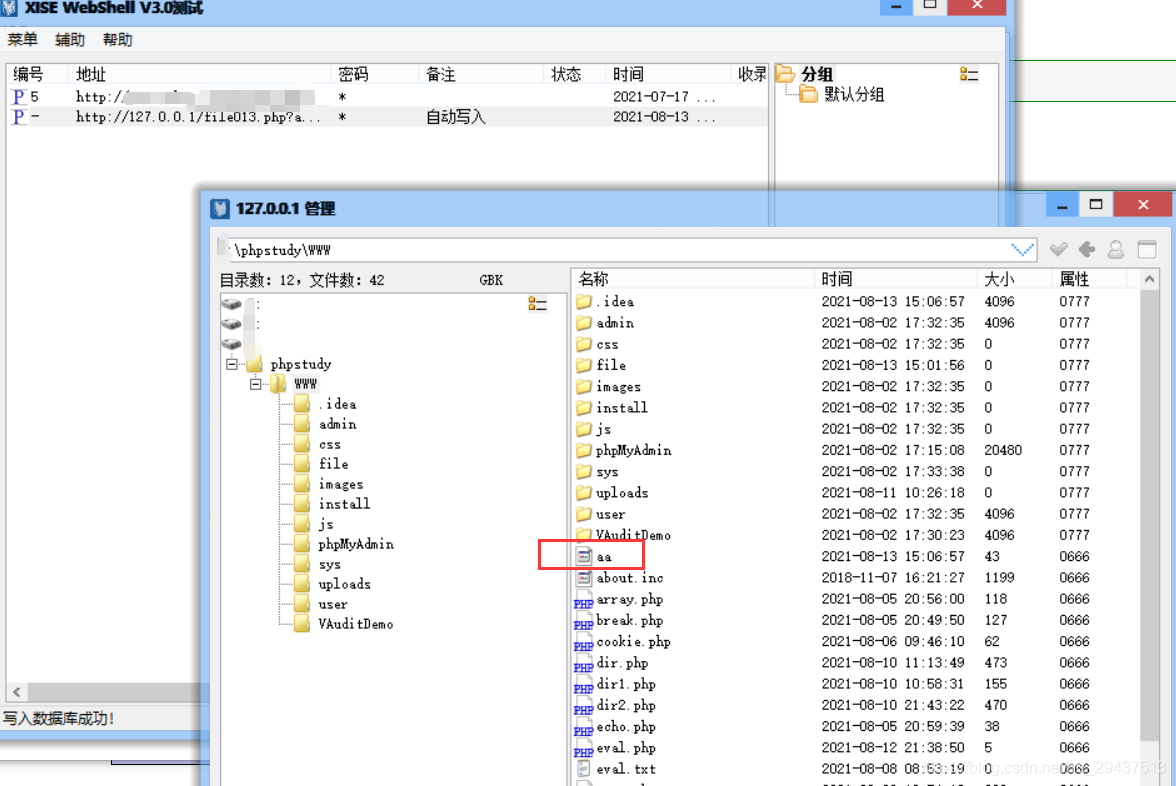Screen dimensions: 1176x786
Task: Sort file list by 属性 column
Action: (x=1089, y=279)
